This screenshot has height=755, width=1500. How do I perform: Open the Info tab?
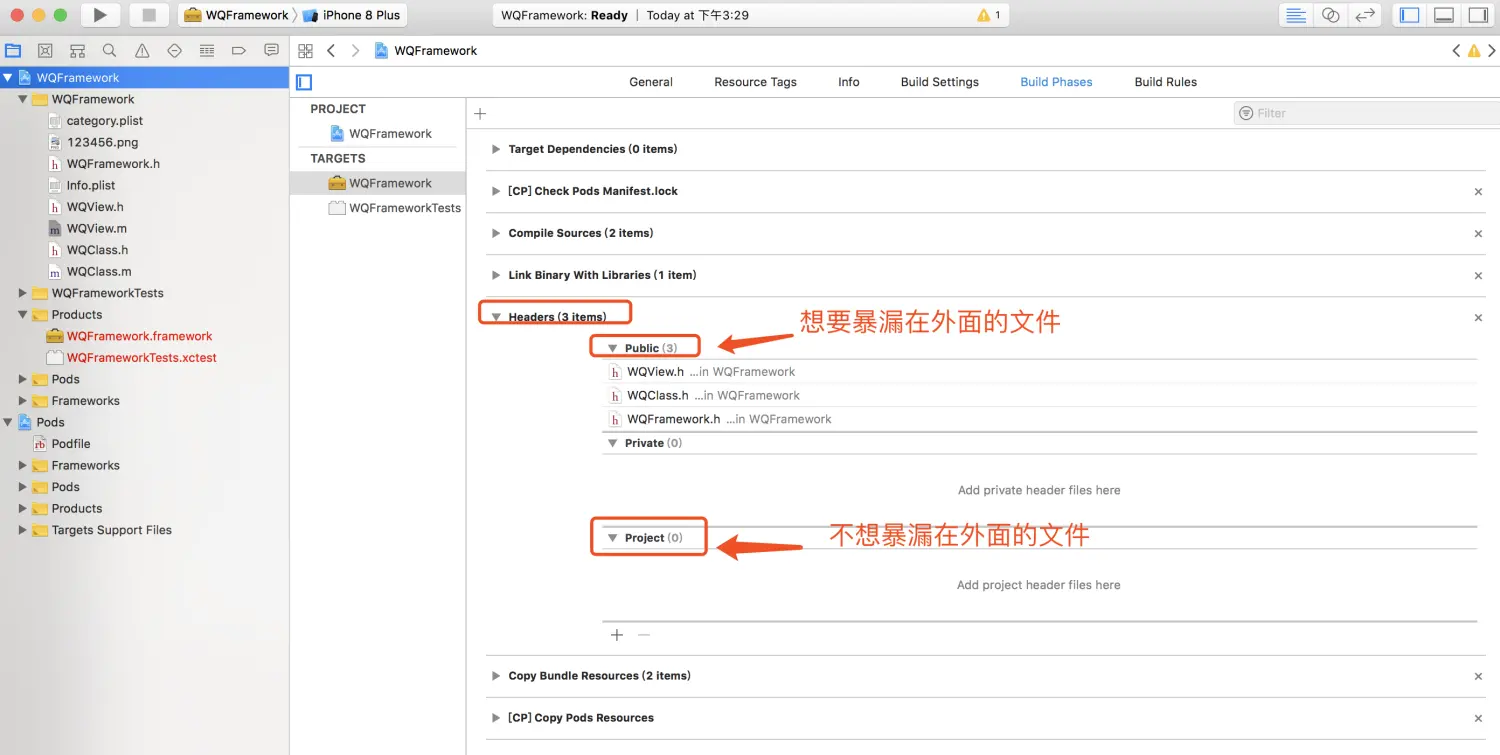[x=848, y=82]
